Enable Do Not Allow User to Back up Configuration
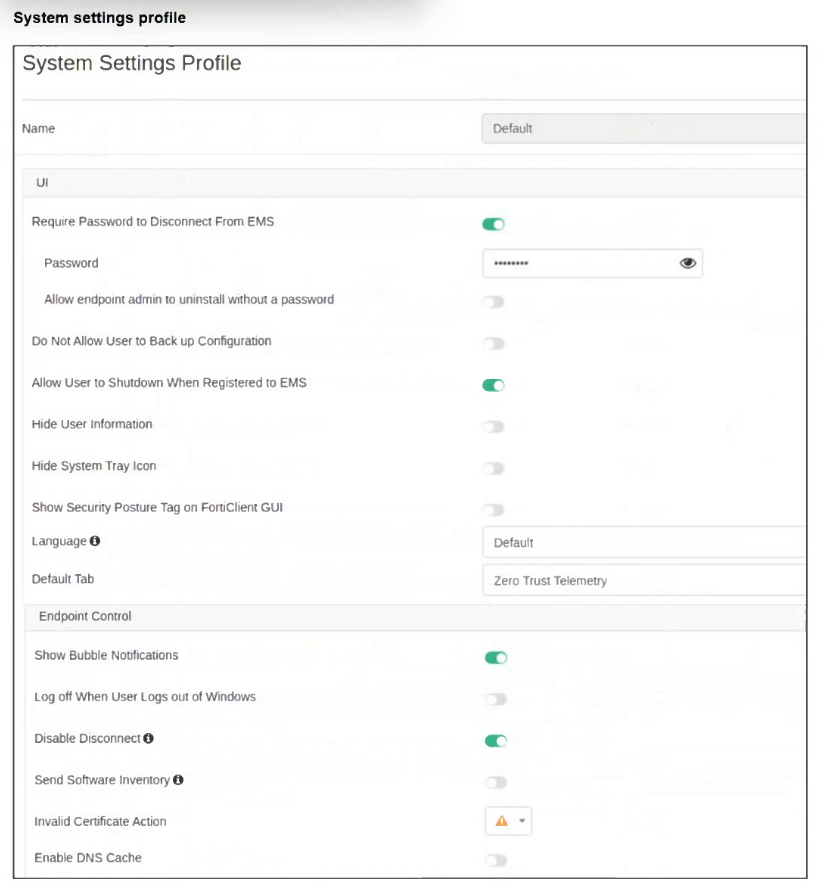This screenshot has height=888, width=820. point(494,343)
